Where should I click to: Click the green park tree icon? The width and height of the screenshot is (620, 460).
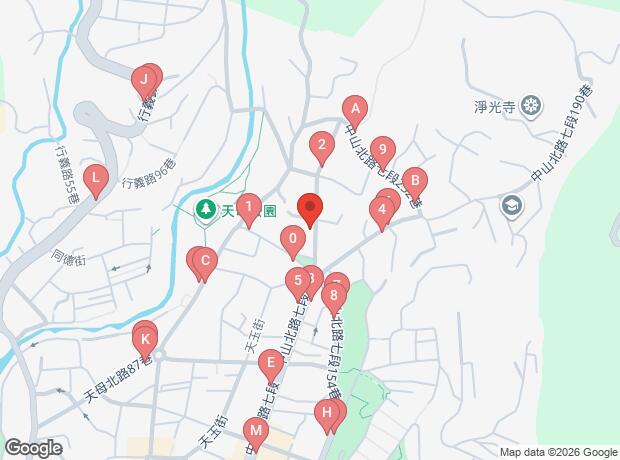tap(206, 209)
